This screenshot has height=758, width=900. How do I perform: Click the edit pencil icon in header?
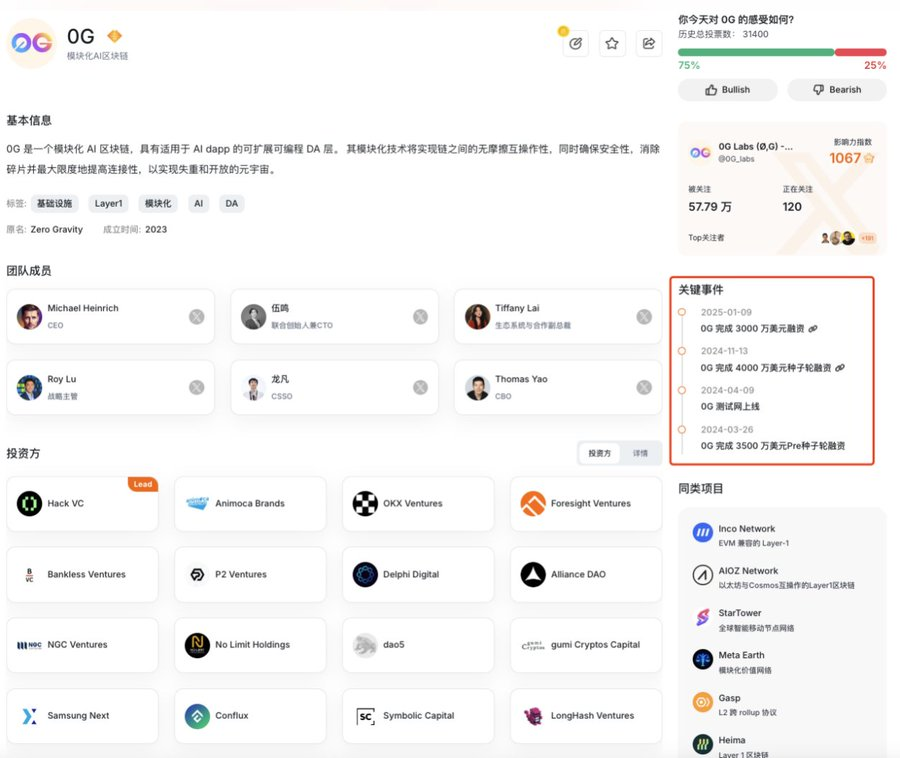click(x=576, y=44)
